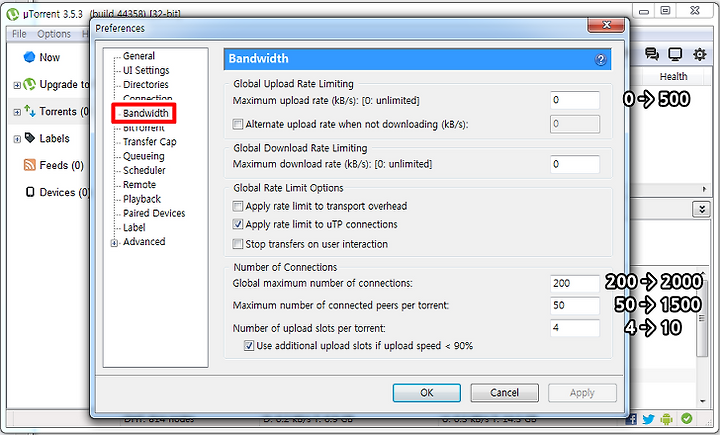Click the horizontal scroll right arrow in torrent list
720x435 pixels.
tap(704, 189)
